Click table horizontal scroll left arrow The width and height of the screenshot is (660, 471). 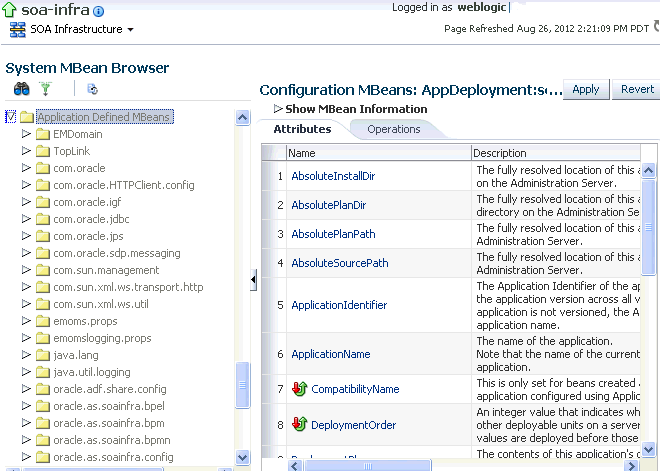(295, 466)
